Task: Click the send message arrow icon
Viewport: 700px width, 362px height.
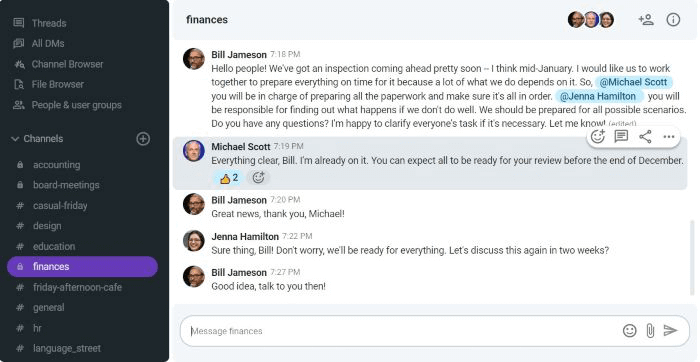Action: click(670, 330)
